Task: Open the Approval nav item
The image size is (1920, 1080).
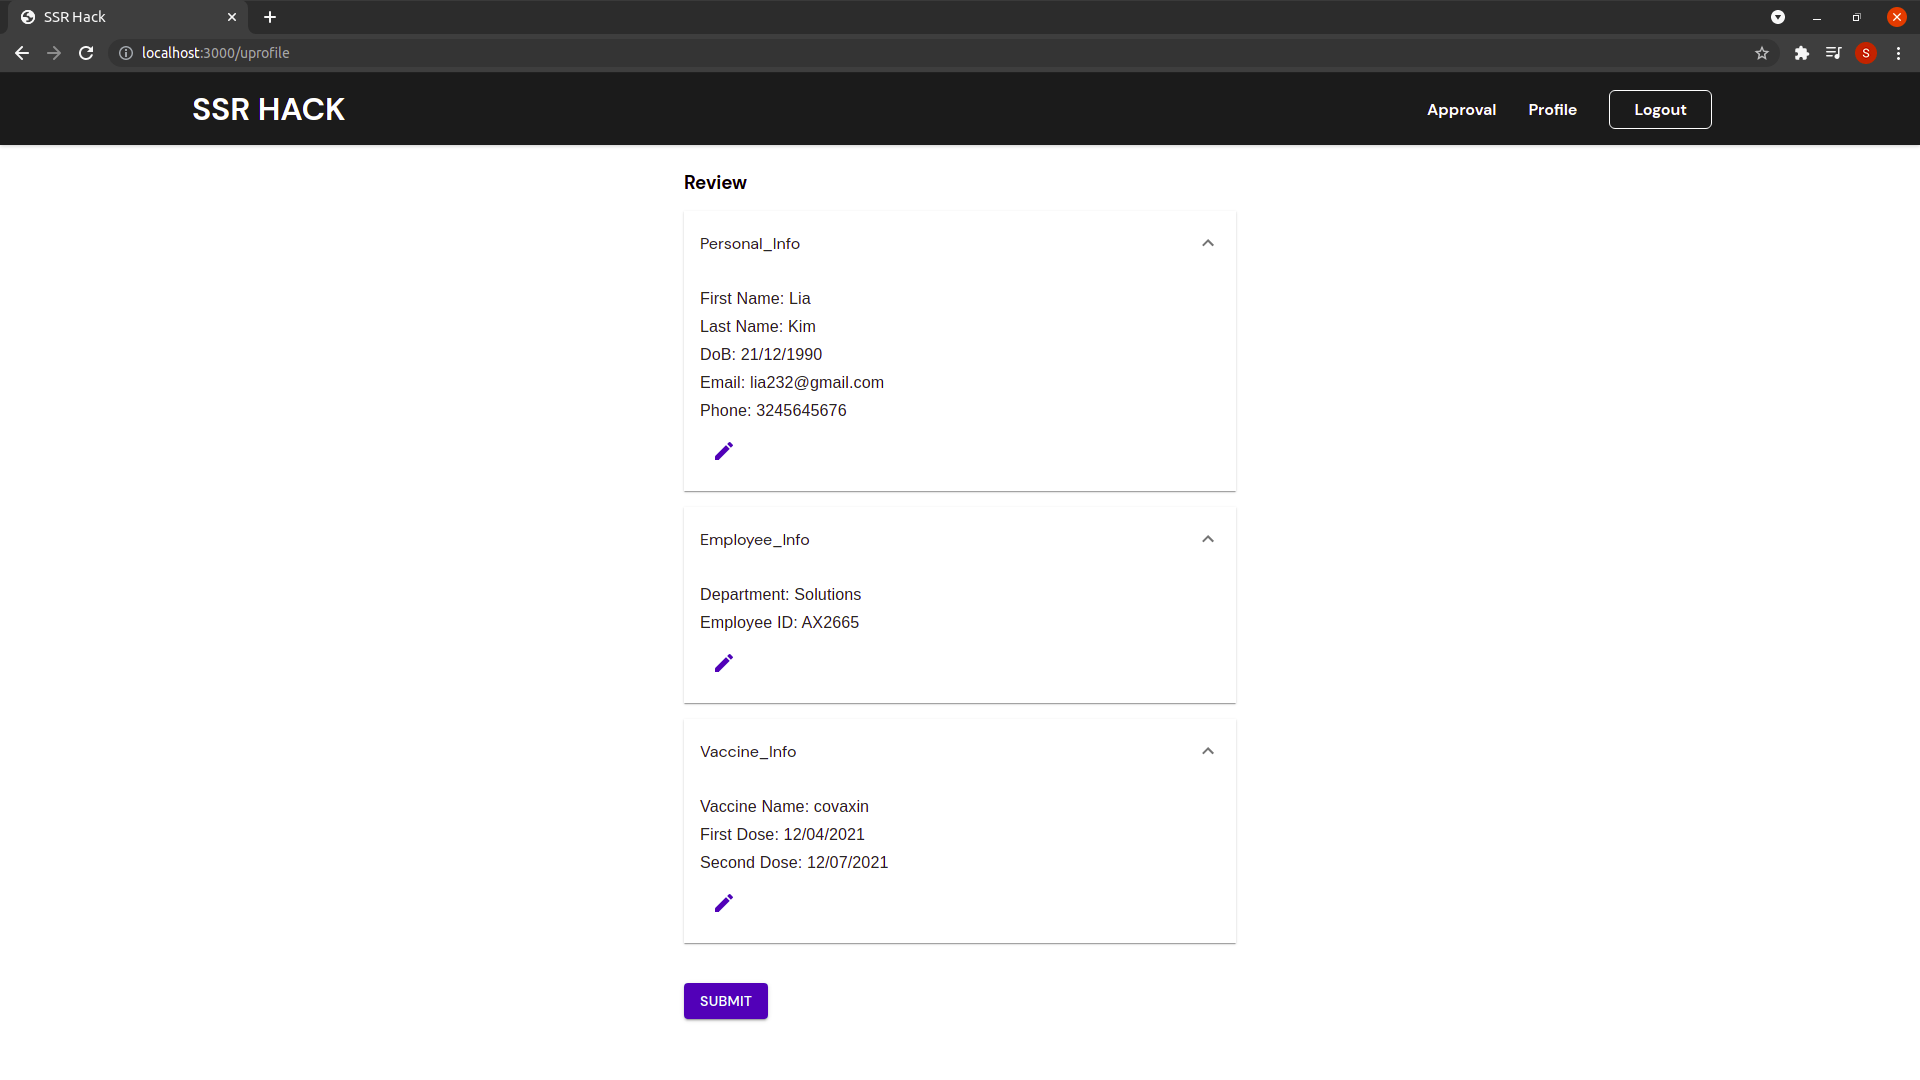Action: [1461, 110]
